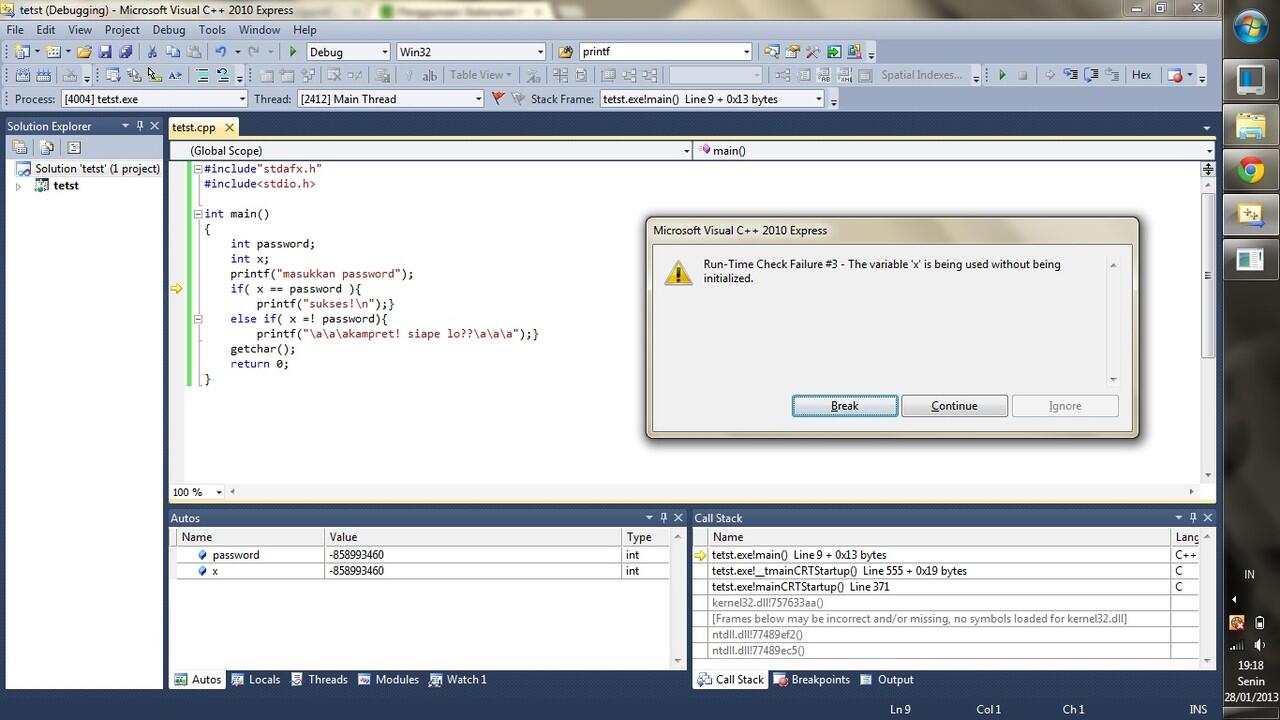Click the Show All Files icon in Solution Explorer

(46, 147)
